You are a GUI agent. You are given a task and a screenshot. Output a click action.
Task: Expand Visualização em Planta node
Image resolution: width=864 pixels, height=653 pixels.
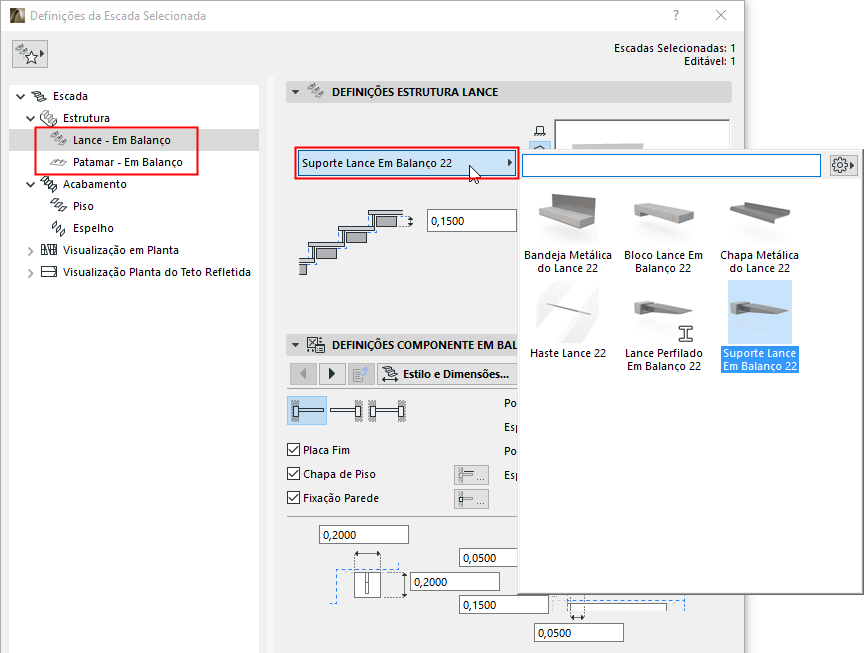[30, 251]
